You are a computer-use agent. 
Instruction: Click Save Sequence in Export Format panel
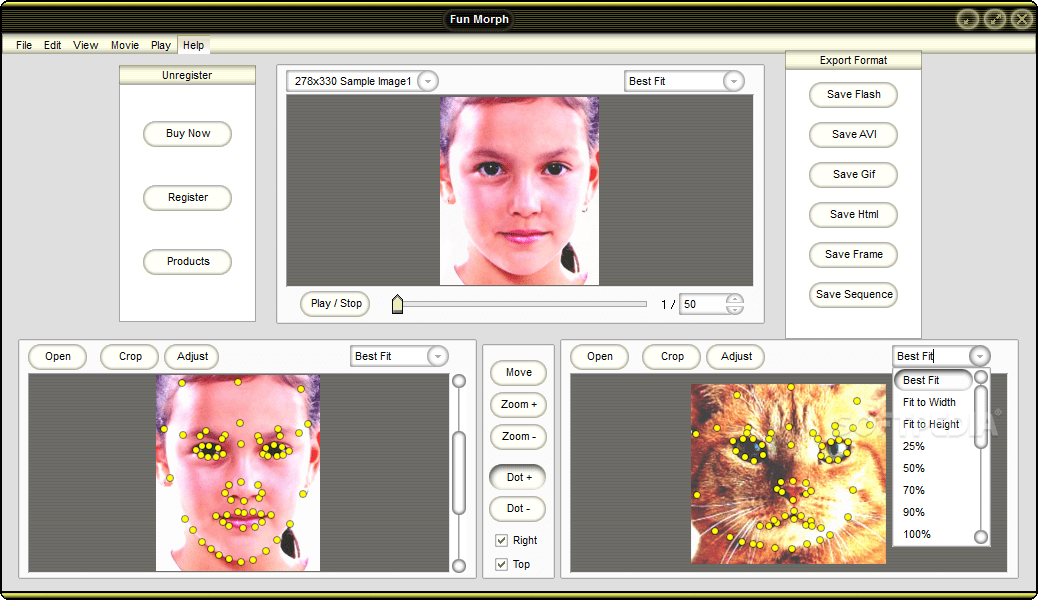click(852, 294)
